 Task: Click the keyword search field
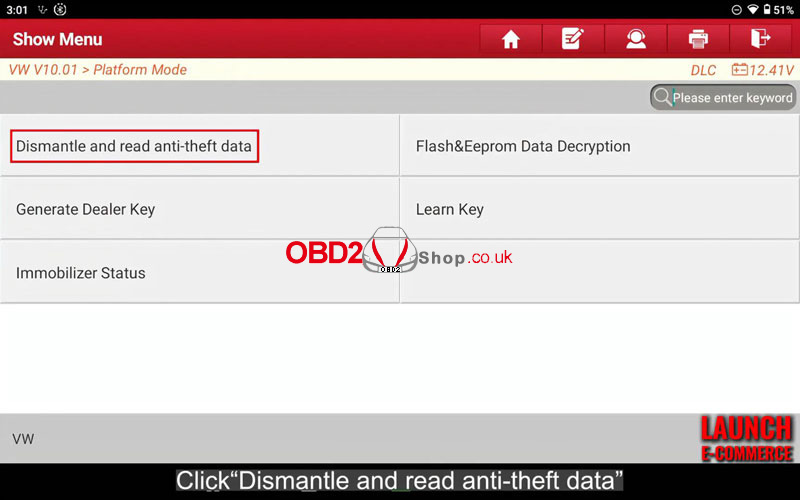tap(723, 97)
